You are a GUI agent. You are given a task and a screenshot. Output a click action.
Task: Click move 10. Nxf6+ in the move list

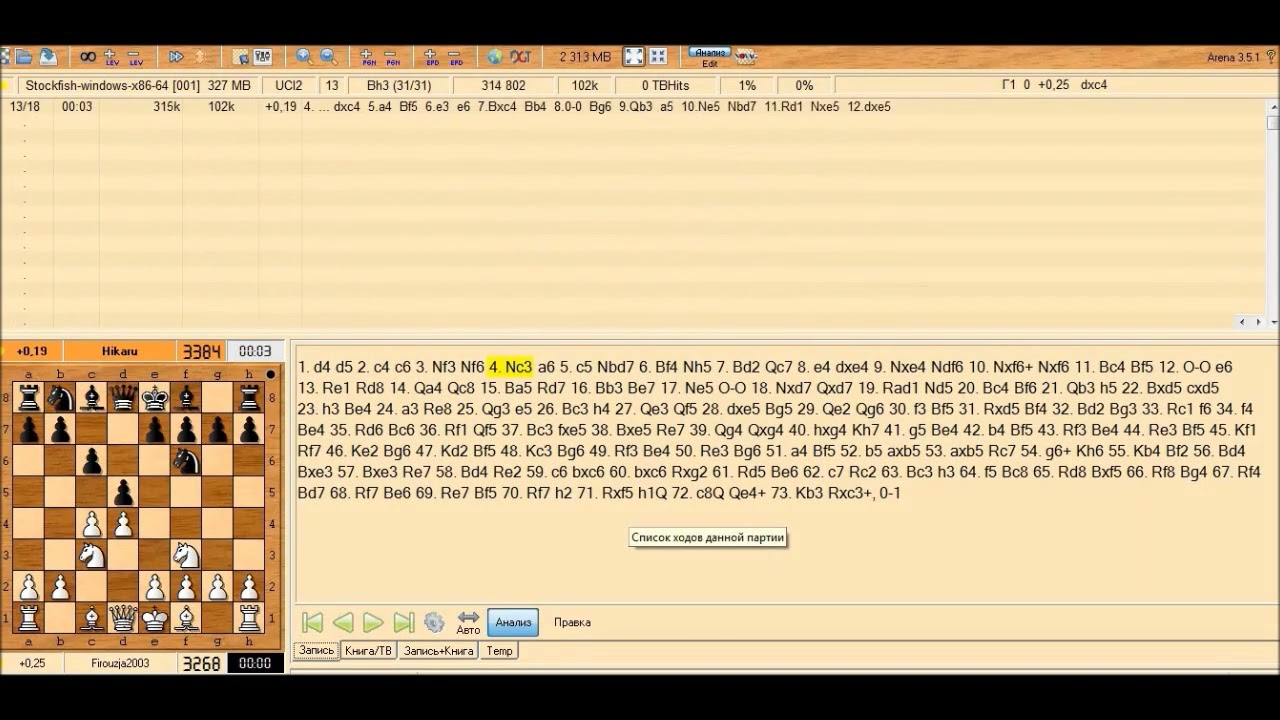point(999,367)
